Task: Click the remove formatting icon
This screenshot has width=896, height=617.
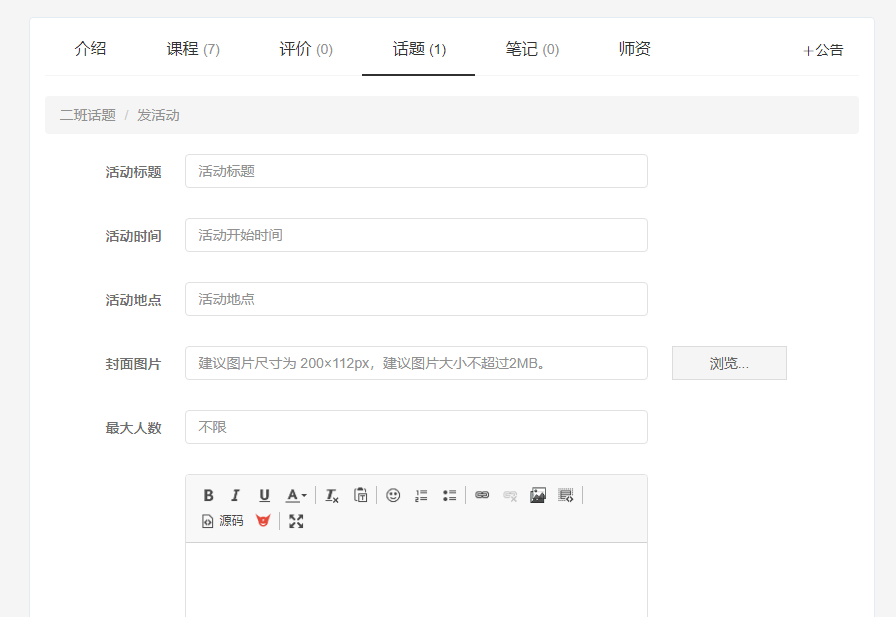Action: (x=332, y=495)
